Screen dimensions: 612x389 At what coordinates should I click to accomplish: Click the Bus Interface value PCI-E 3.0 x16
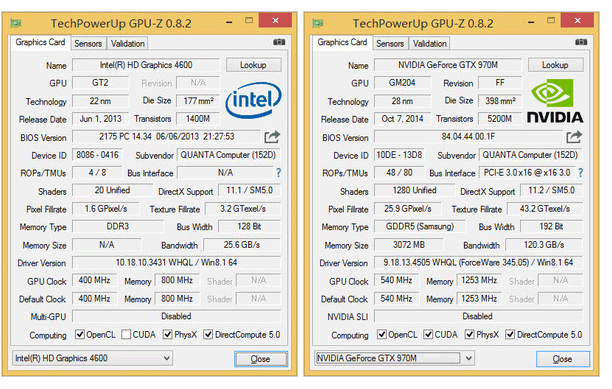(527, 172)
